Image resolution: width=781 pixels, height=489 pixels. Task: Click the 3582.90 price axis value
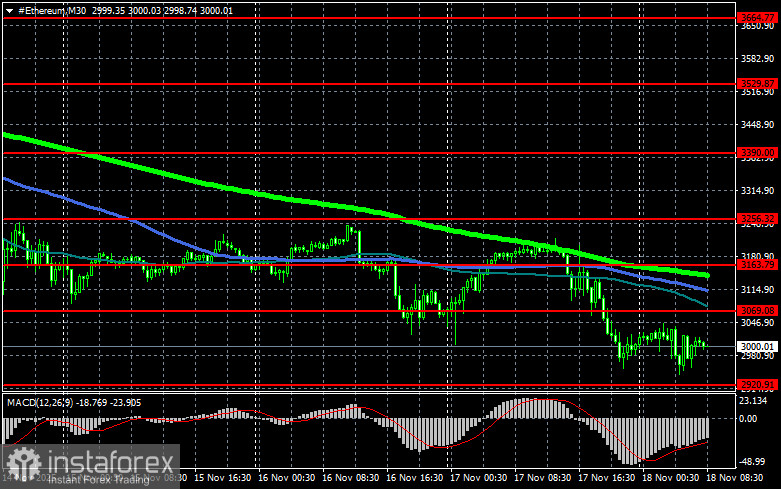[757, 59]
